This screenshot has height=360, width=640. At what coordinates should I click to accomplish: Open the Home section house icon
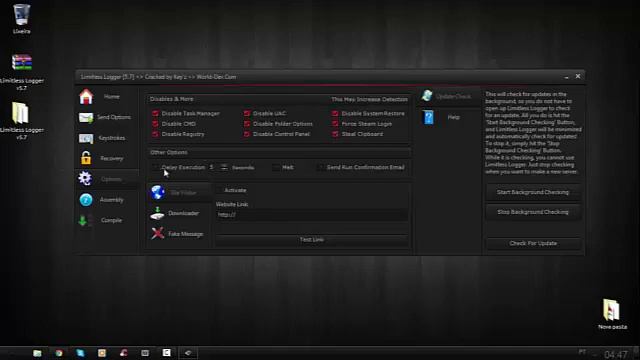coord(86,97)
